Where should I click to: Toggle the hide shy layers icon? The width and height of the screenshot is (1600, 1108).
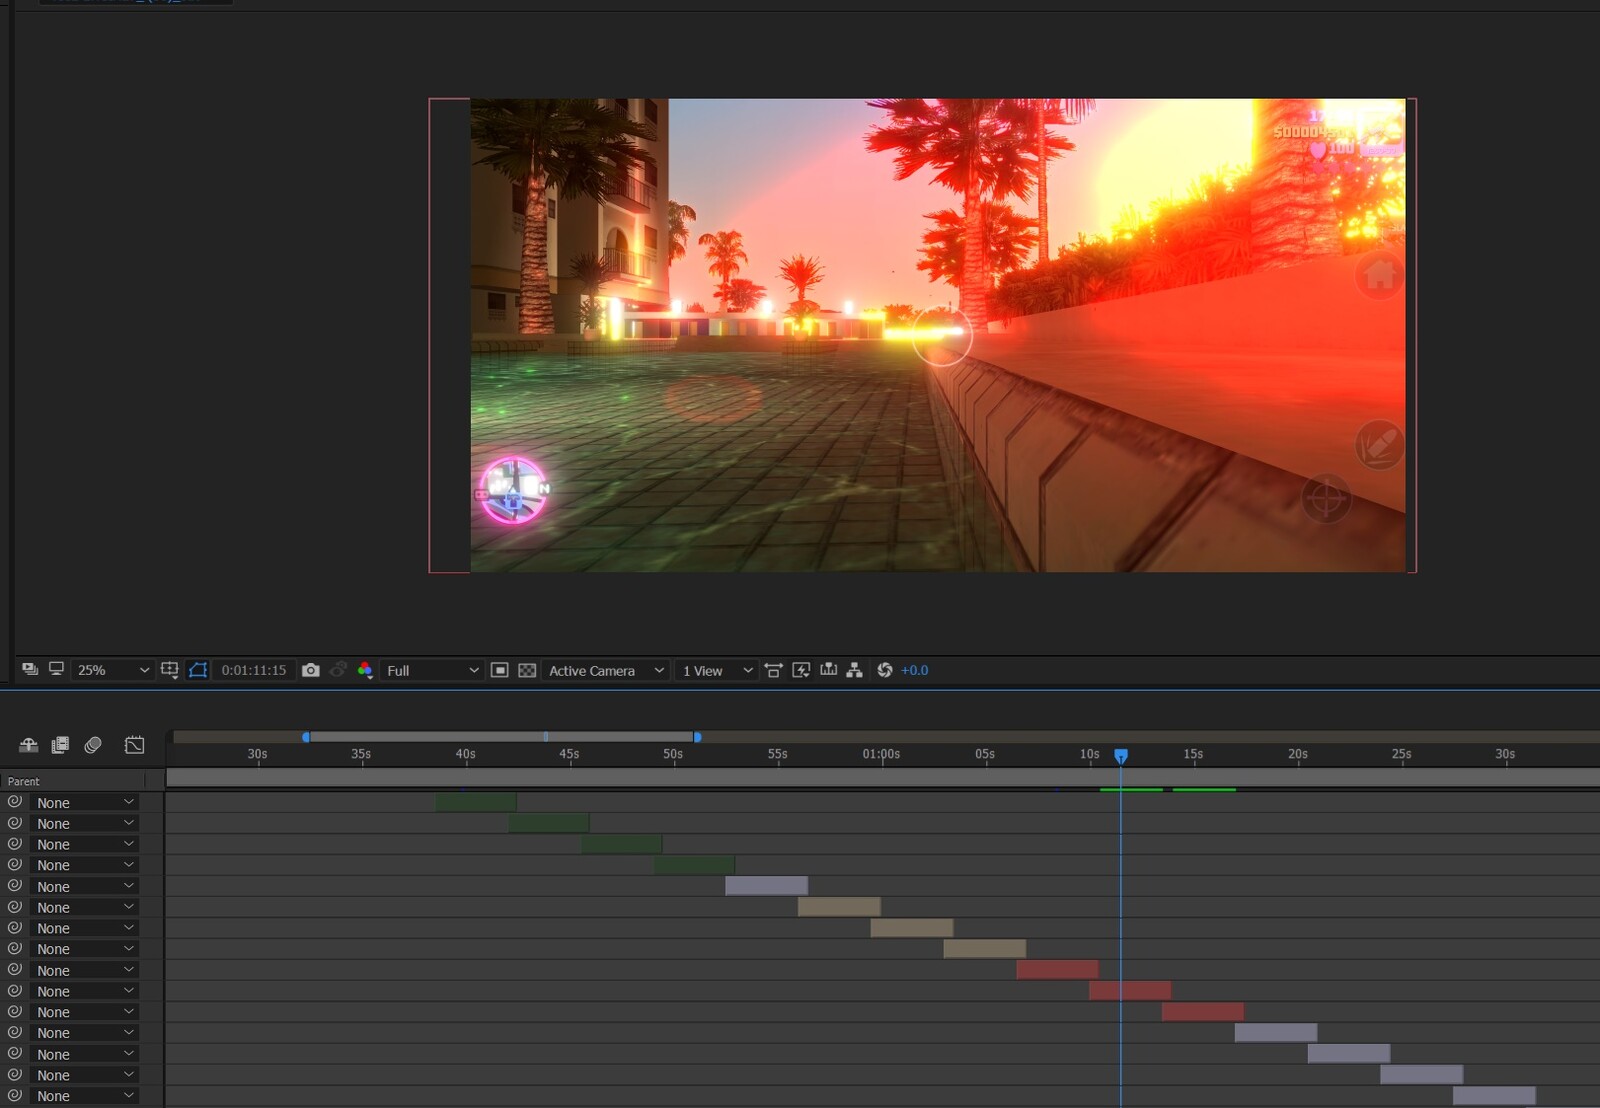(28, 745)
